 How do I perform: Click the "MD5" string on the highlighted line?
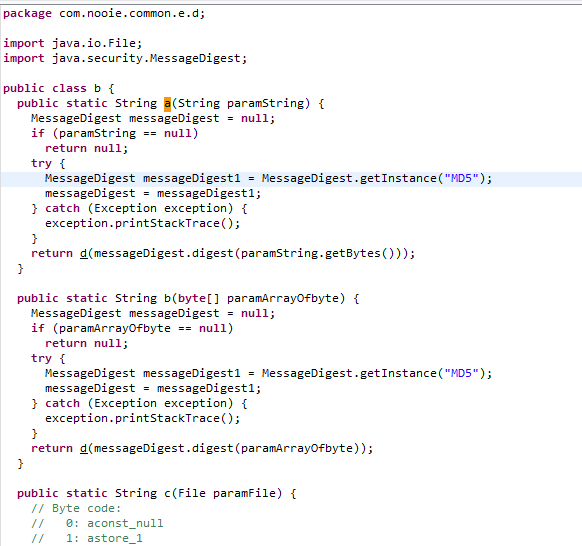click(461, 179)
